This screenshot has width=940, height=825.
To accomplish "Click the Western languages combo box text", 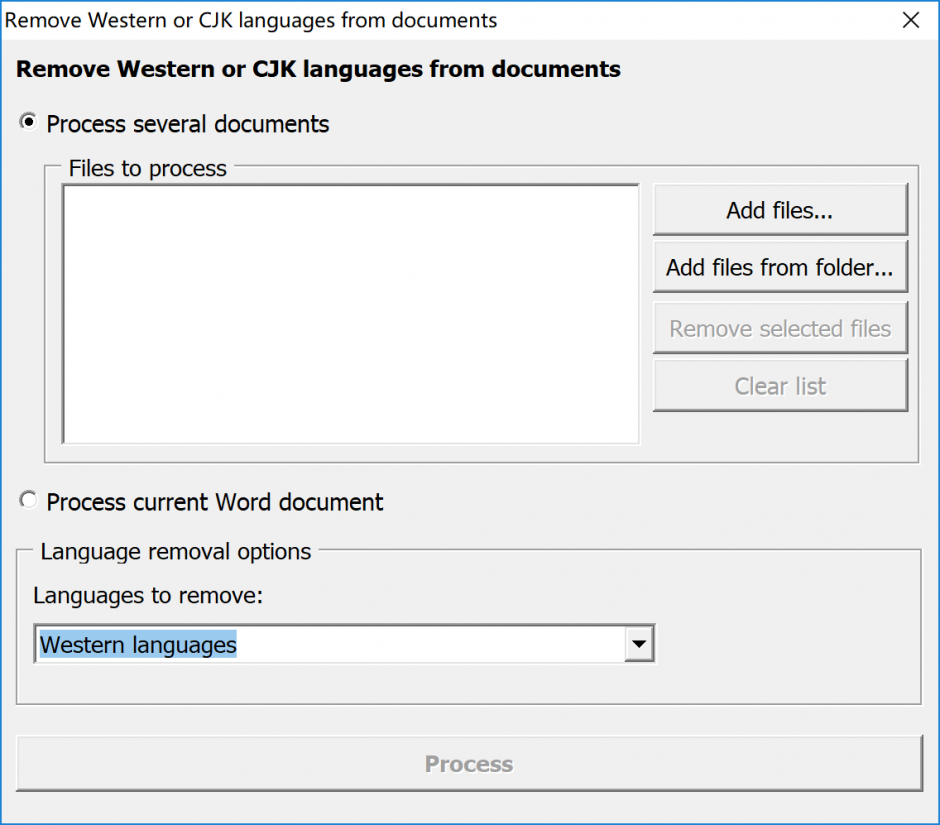I will pos(138,646).
